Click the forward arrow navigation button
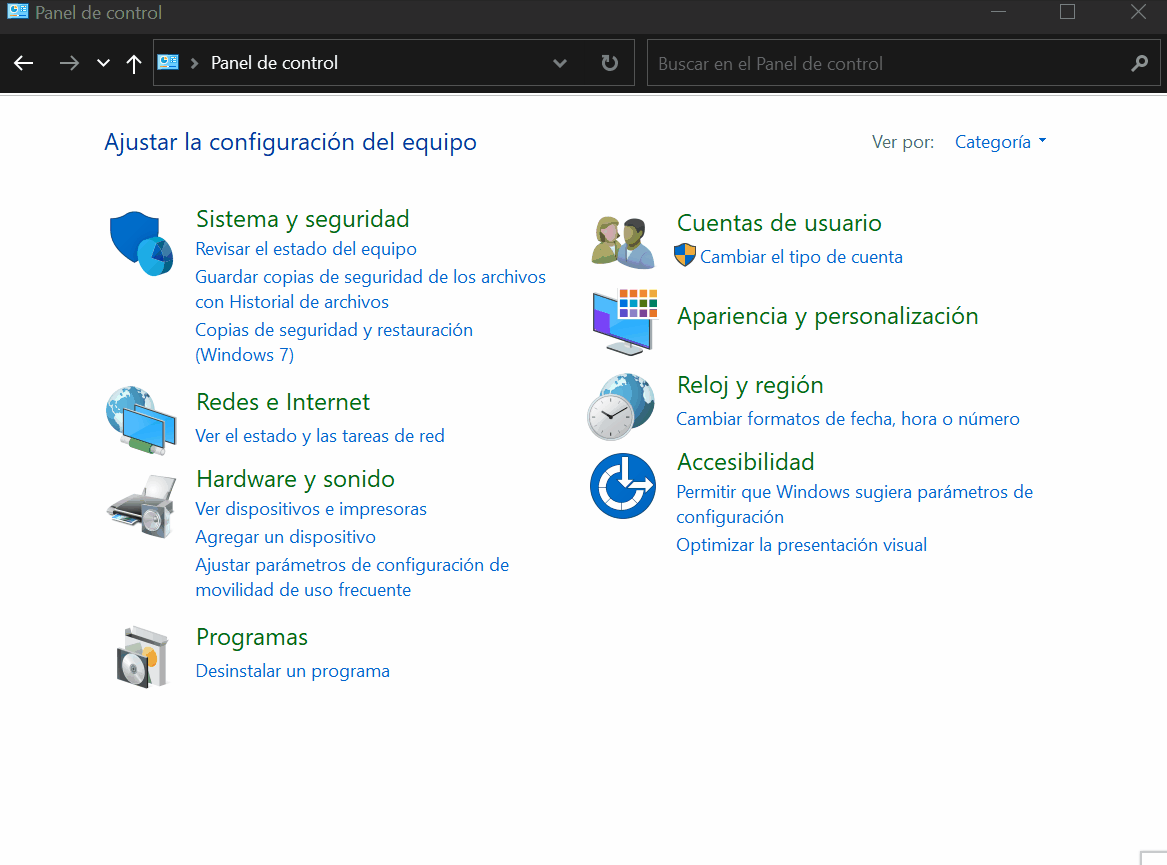This screenshot has width=1167, height=865. pos(69,63)
